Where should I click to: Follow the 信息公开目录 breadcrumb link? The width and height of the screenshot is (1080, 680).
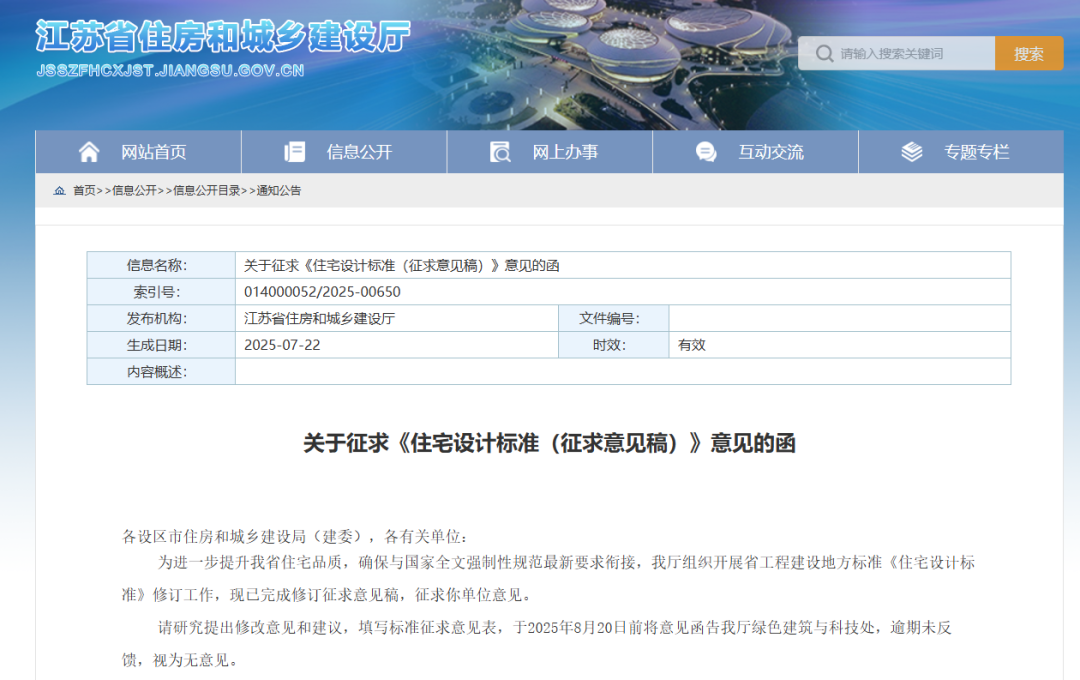pyautogui.click(x=206, y=191)
